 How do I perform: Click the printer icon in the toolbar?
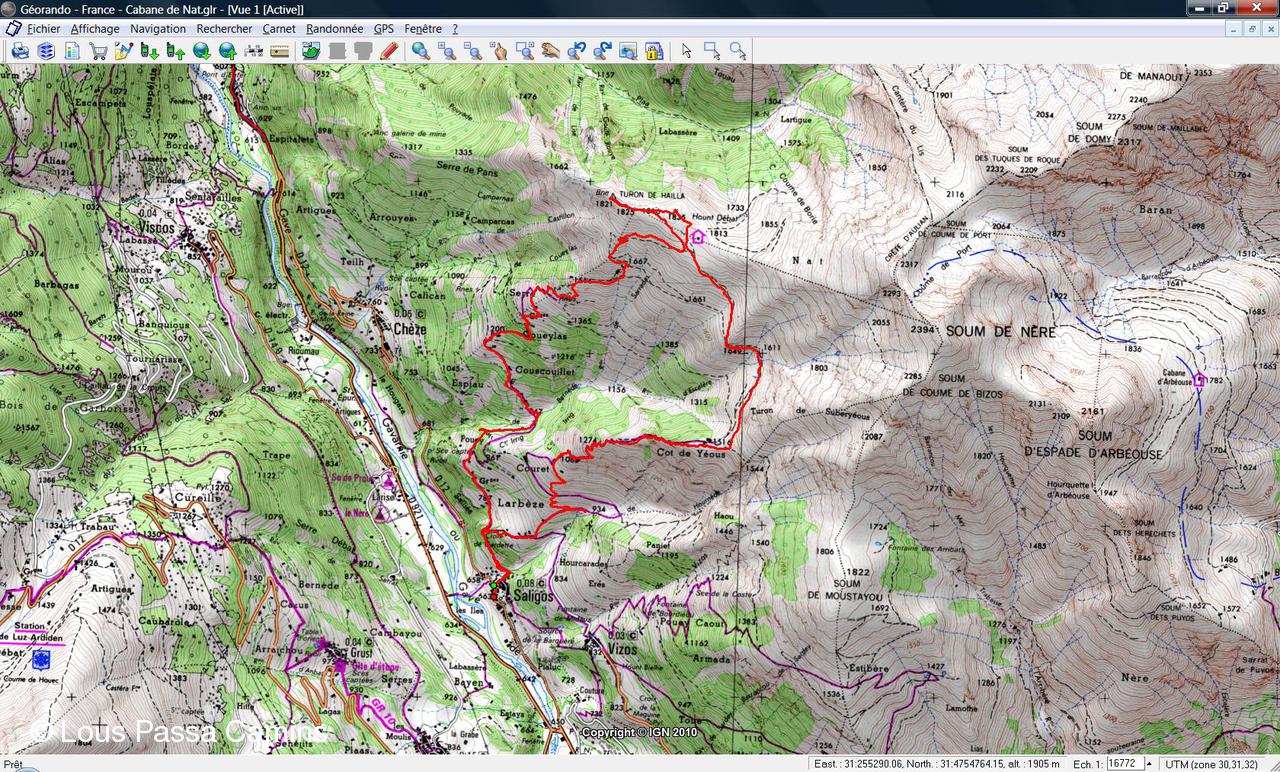(20, 50)
